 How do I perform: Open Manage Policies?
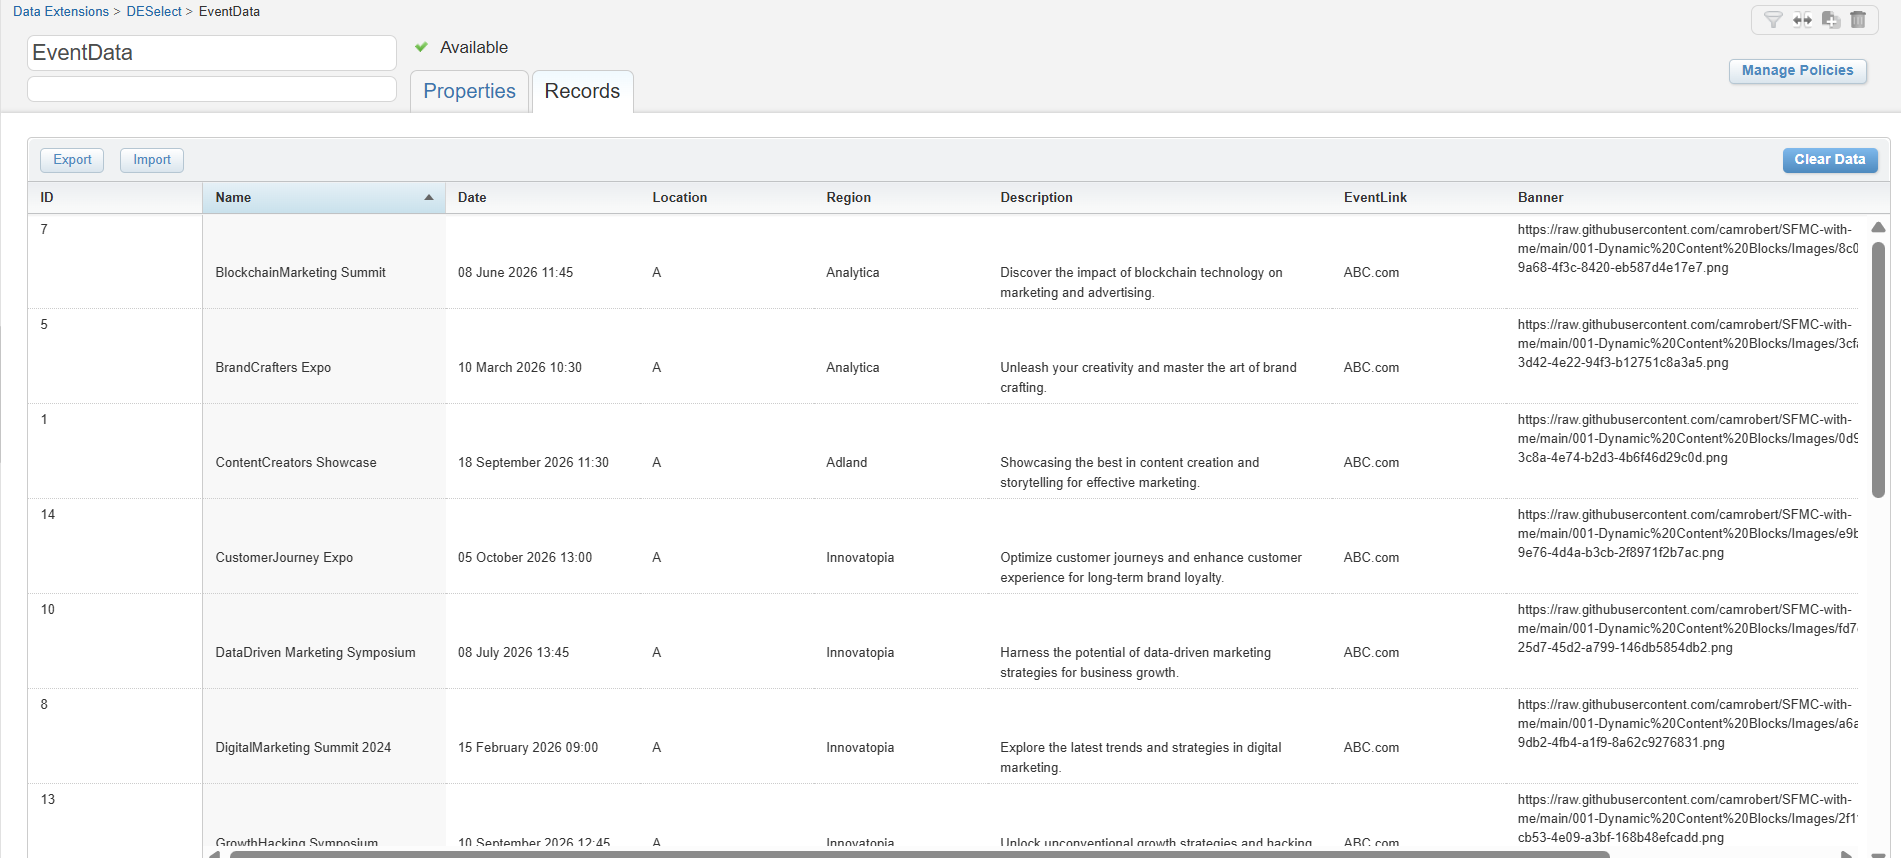1797,71
